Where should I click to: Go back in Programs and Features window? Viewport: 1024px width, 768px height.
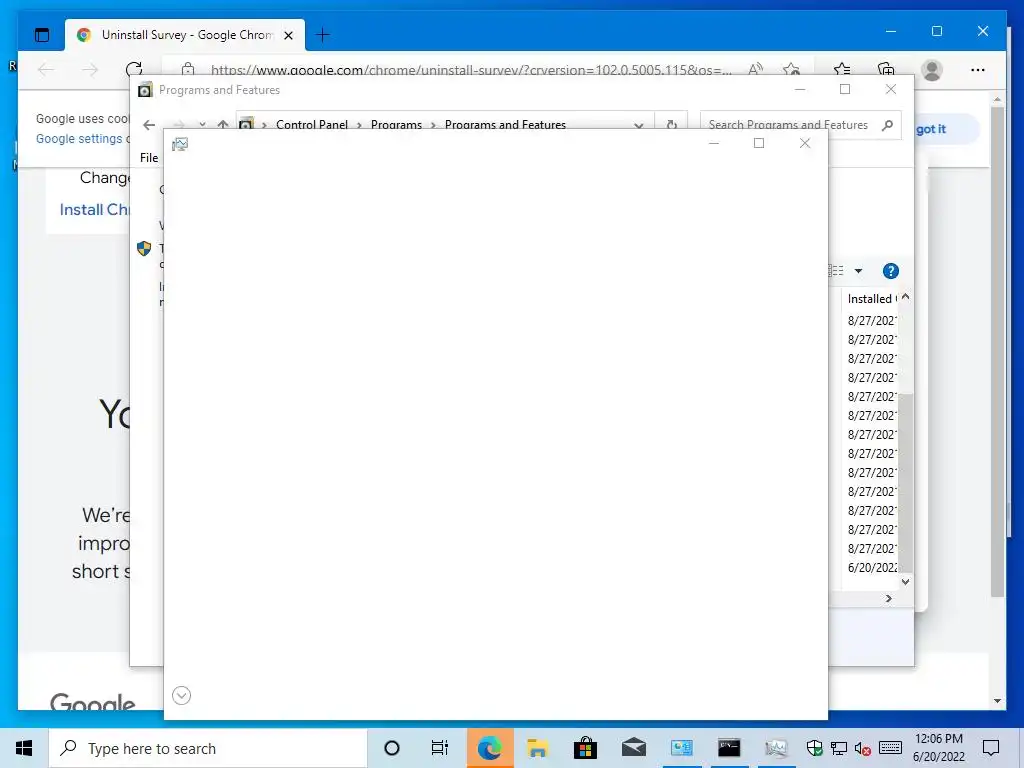coord(149,125)
